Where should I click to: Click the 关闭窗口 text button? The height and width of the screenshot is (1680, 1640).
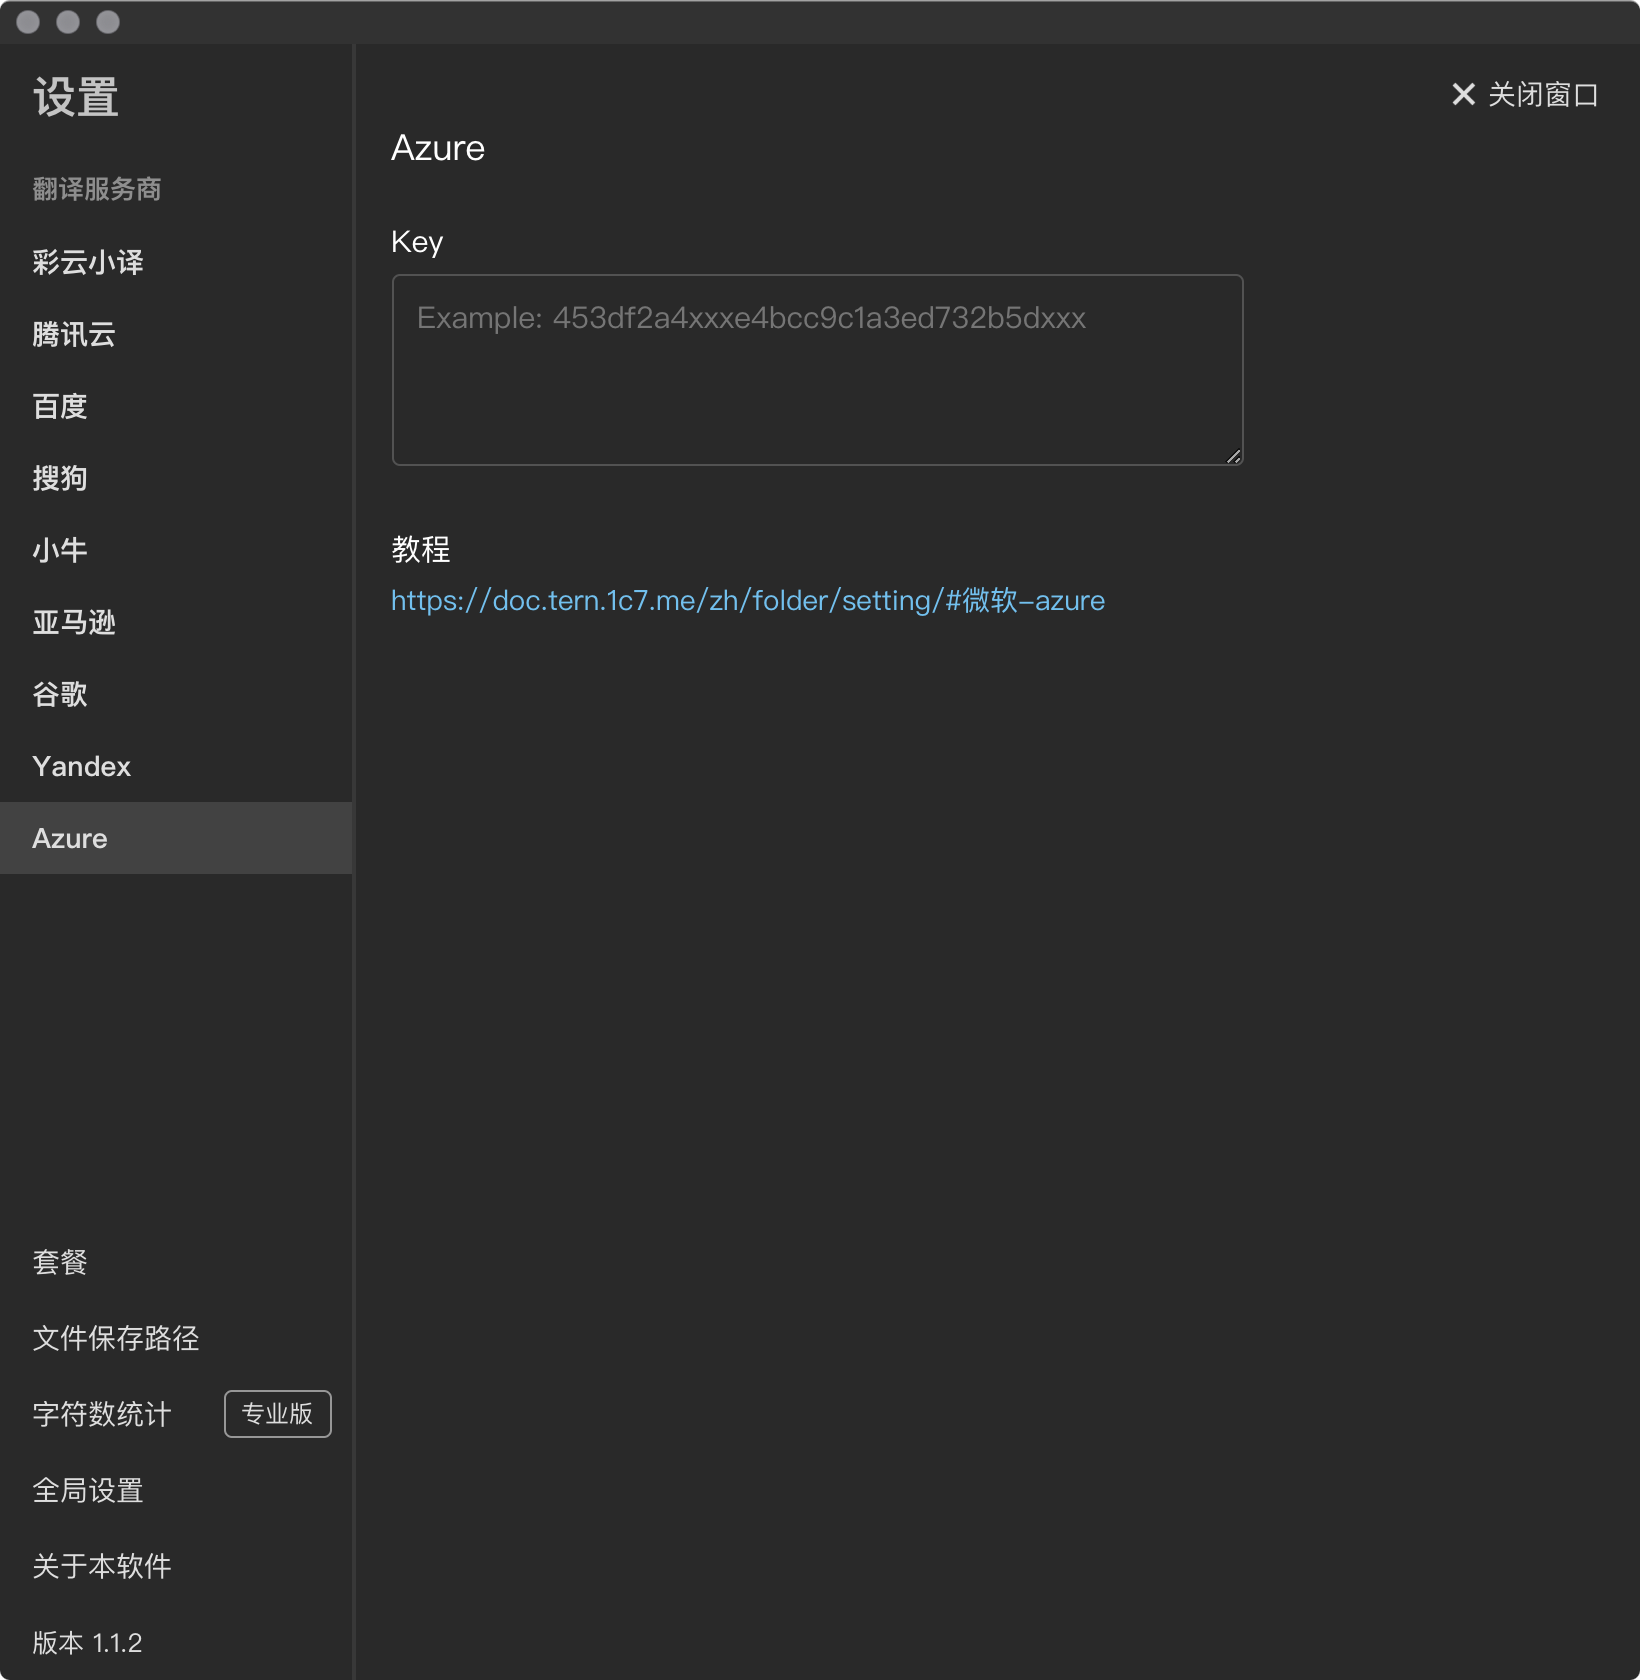click(1542, 95)
